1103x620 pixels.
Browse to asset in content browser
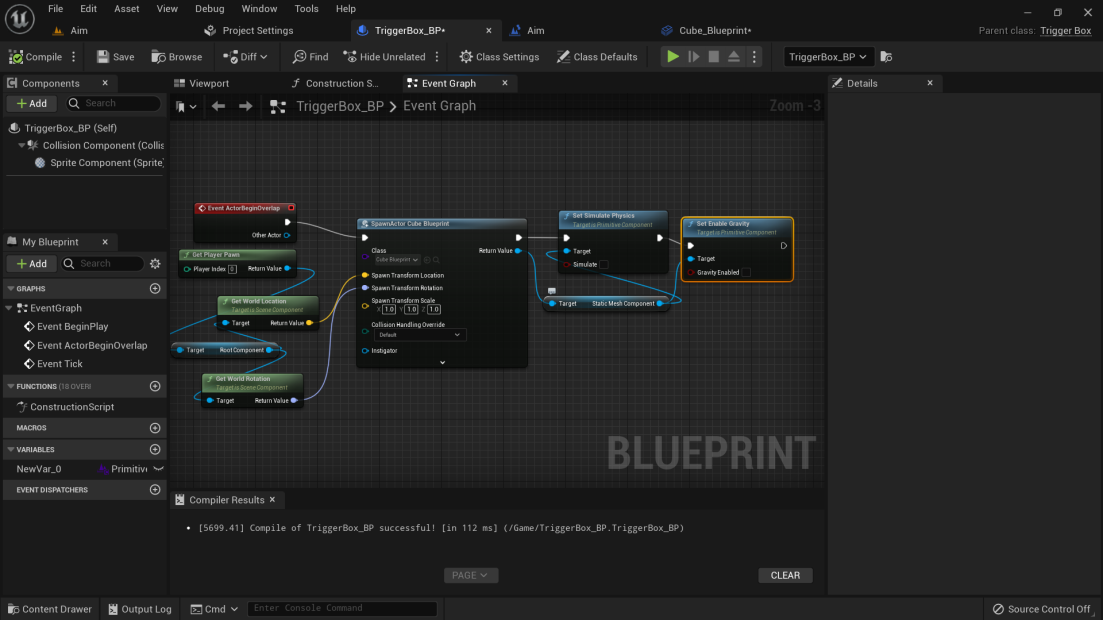pyautogui.click(x=177, y=57)
